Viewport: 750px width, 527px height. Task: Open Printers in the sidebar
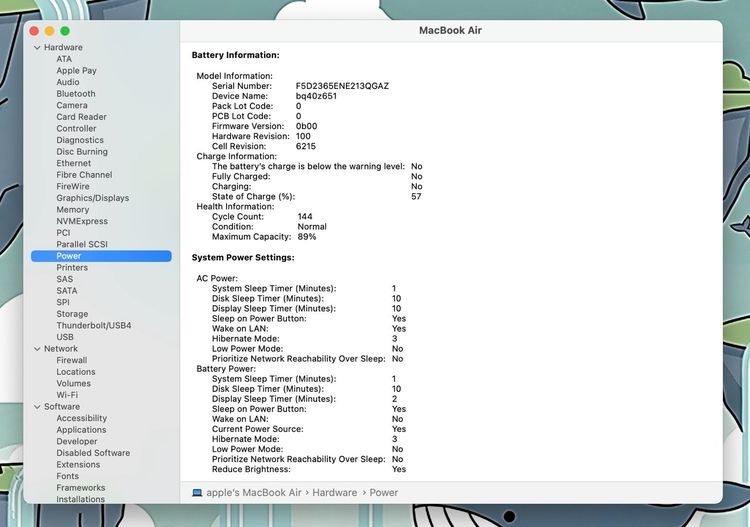[x=72, y=267]
